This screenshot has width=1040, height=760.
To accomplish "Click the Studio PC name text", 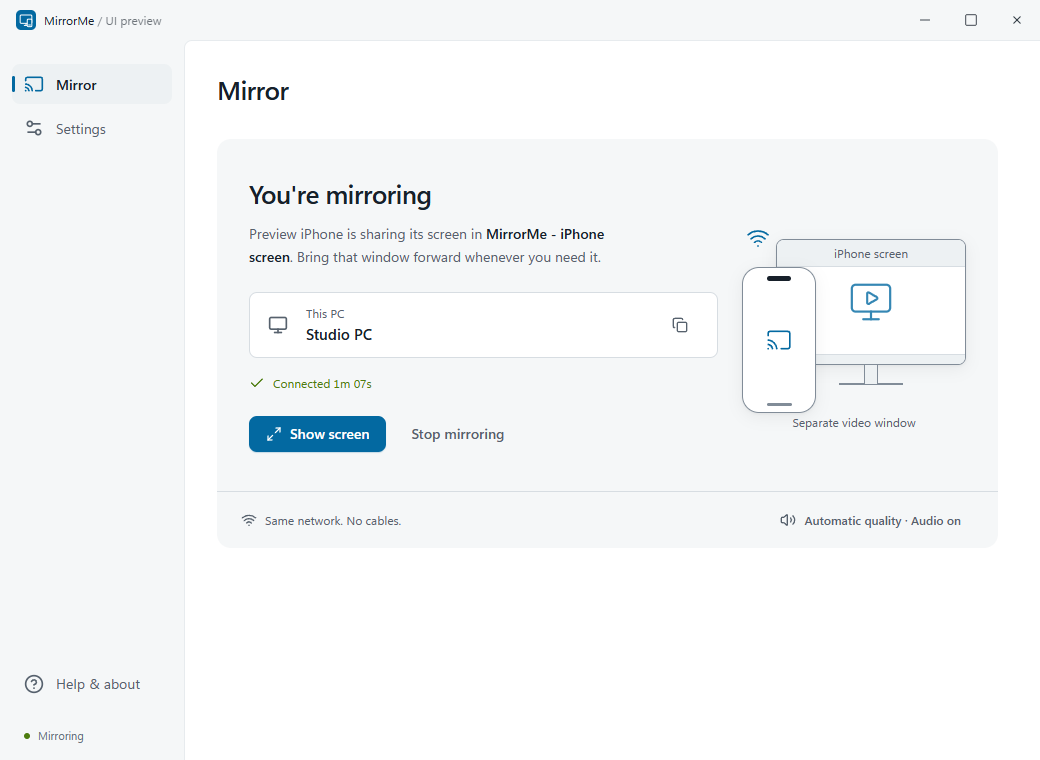I will (x=339, y=335).
